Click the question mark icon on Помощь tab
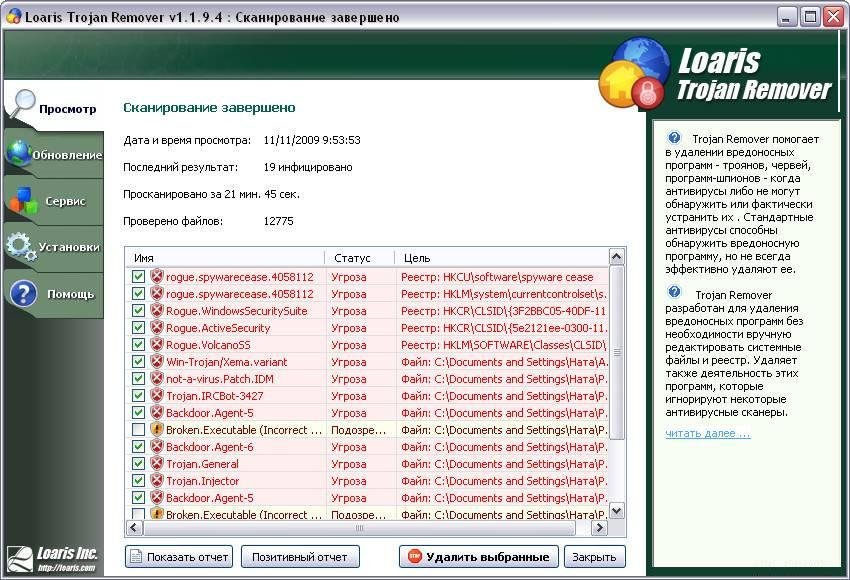 pyautogui.click(x=23, y=294)
